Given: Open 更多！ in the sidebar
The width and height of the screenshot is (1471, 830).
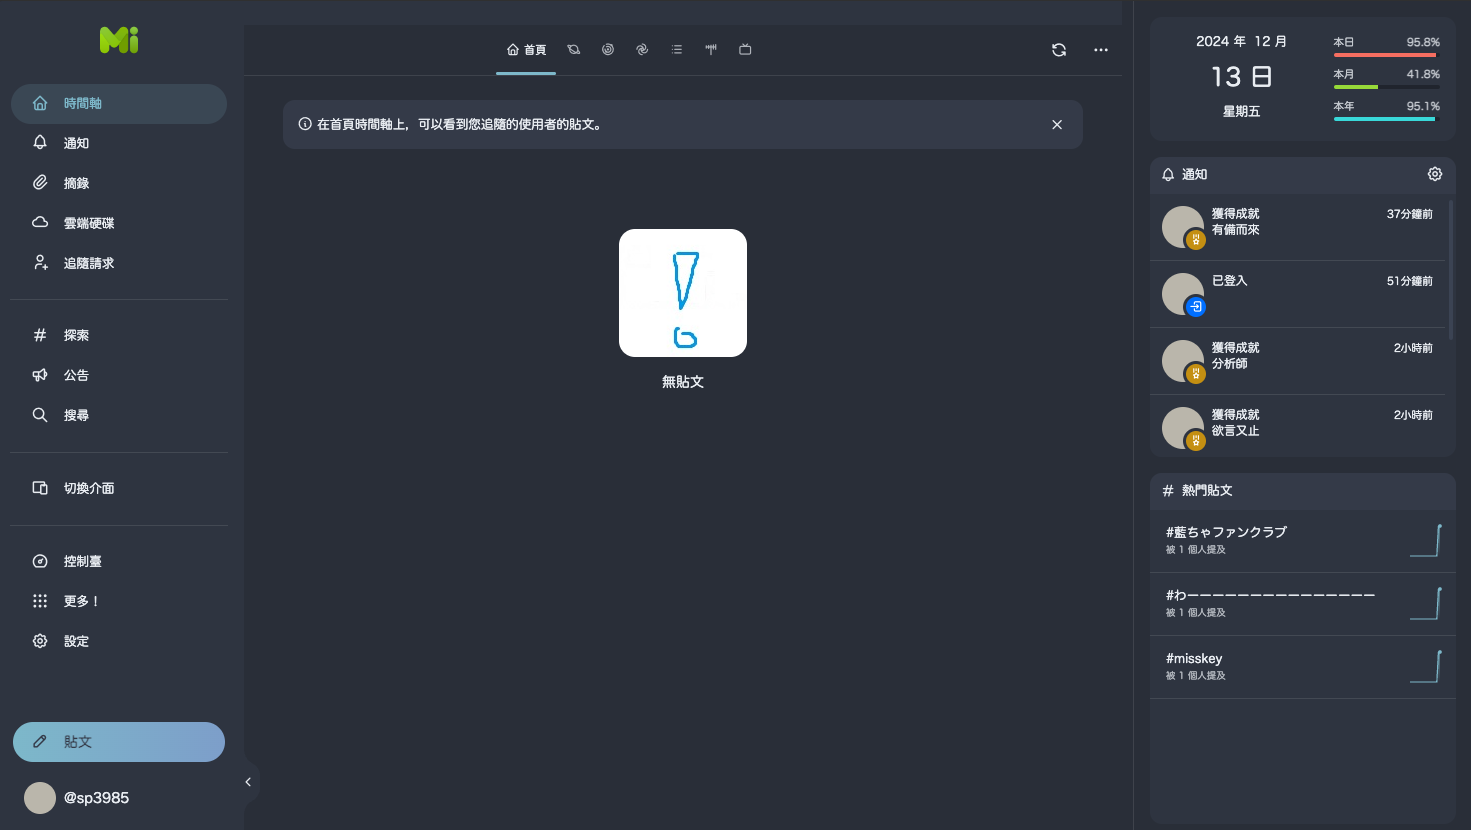Looking at the screenshot, I should (x=81, y=601).
